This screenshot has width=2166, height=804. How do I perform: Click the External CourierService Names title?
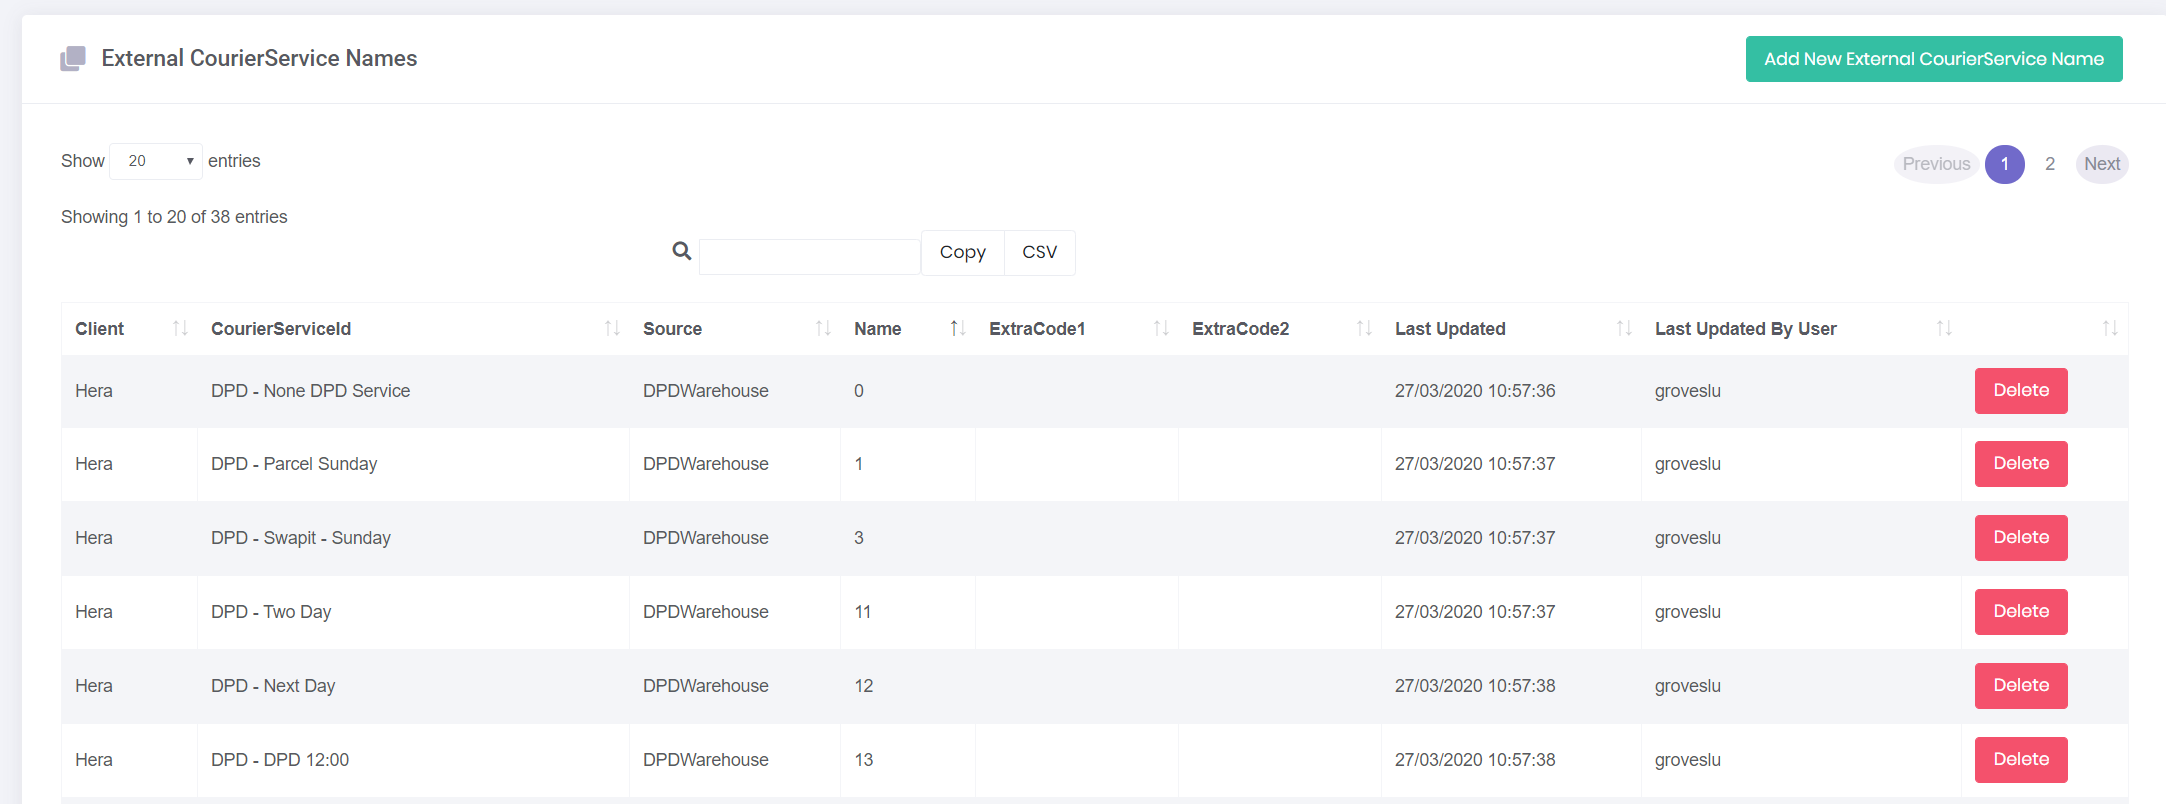pyautogui.click(x=259, y=59)
